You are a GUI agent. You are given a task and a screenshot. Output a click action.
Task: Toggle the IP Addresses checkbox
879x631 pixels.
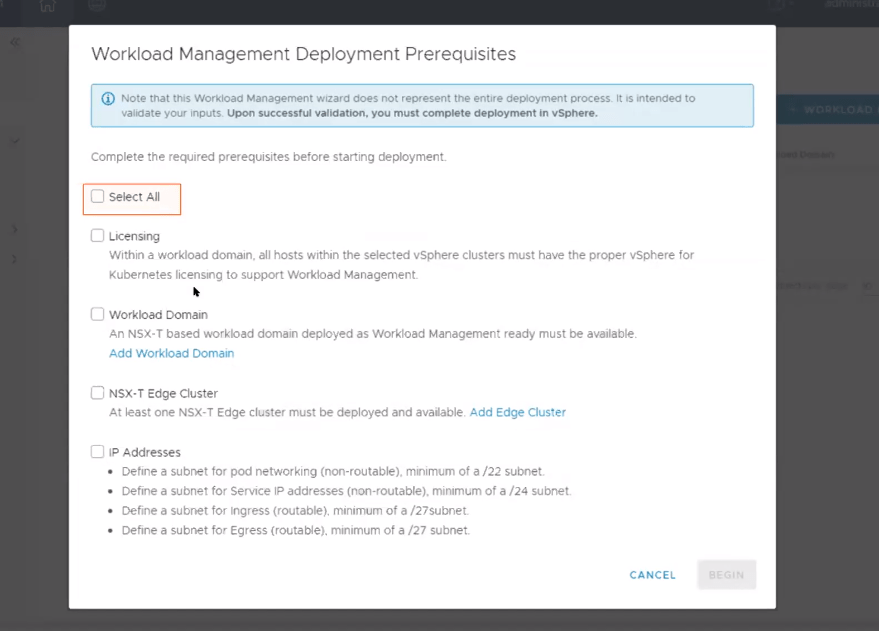98,452
